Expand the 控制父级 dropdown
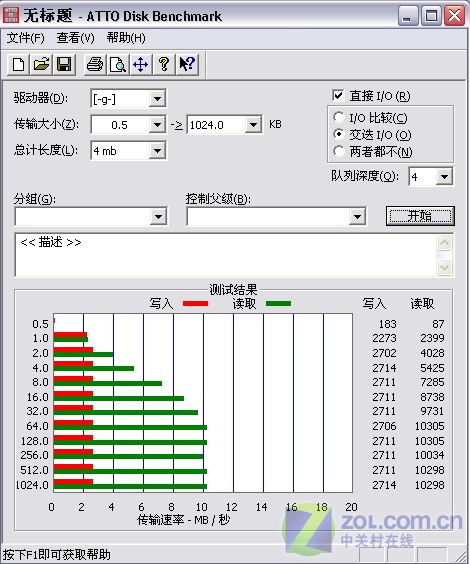The image size is (470, 564). pyautogui.click(x=357, y=217)
